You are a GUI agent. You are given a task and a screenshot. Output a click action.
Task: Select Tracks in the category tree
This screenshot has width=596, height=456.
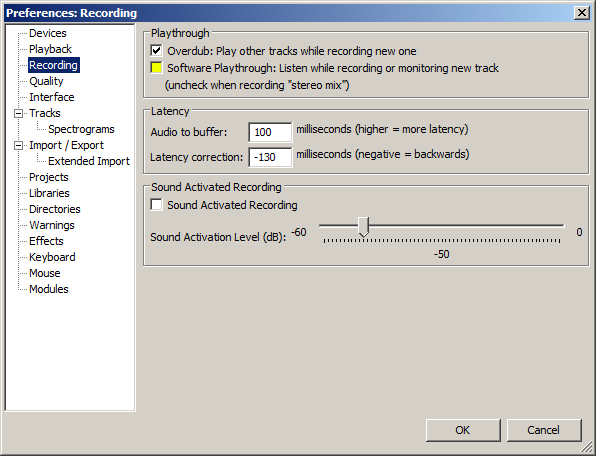click(45, 113)
